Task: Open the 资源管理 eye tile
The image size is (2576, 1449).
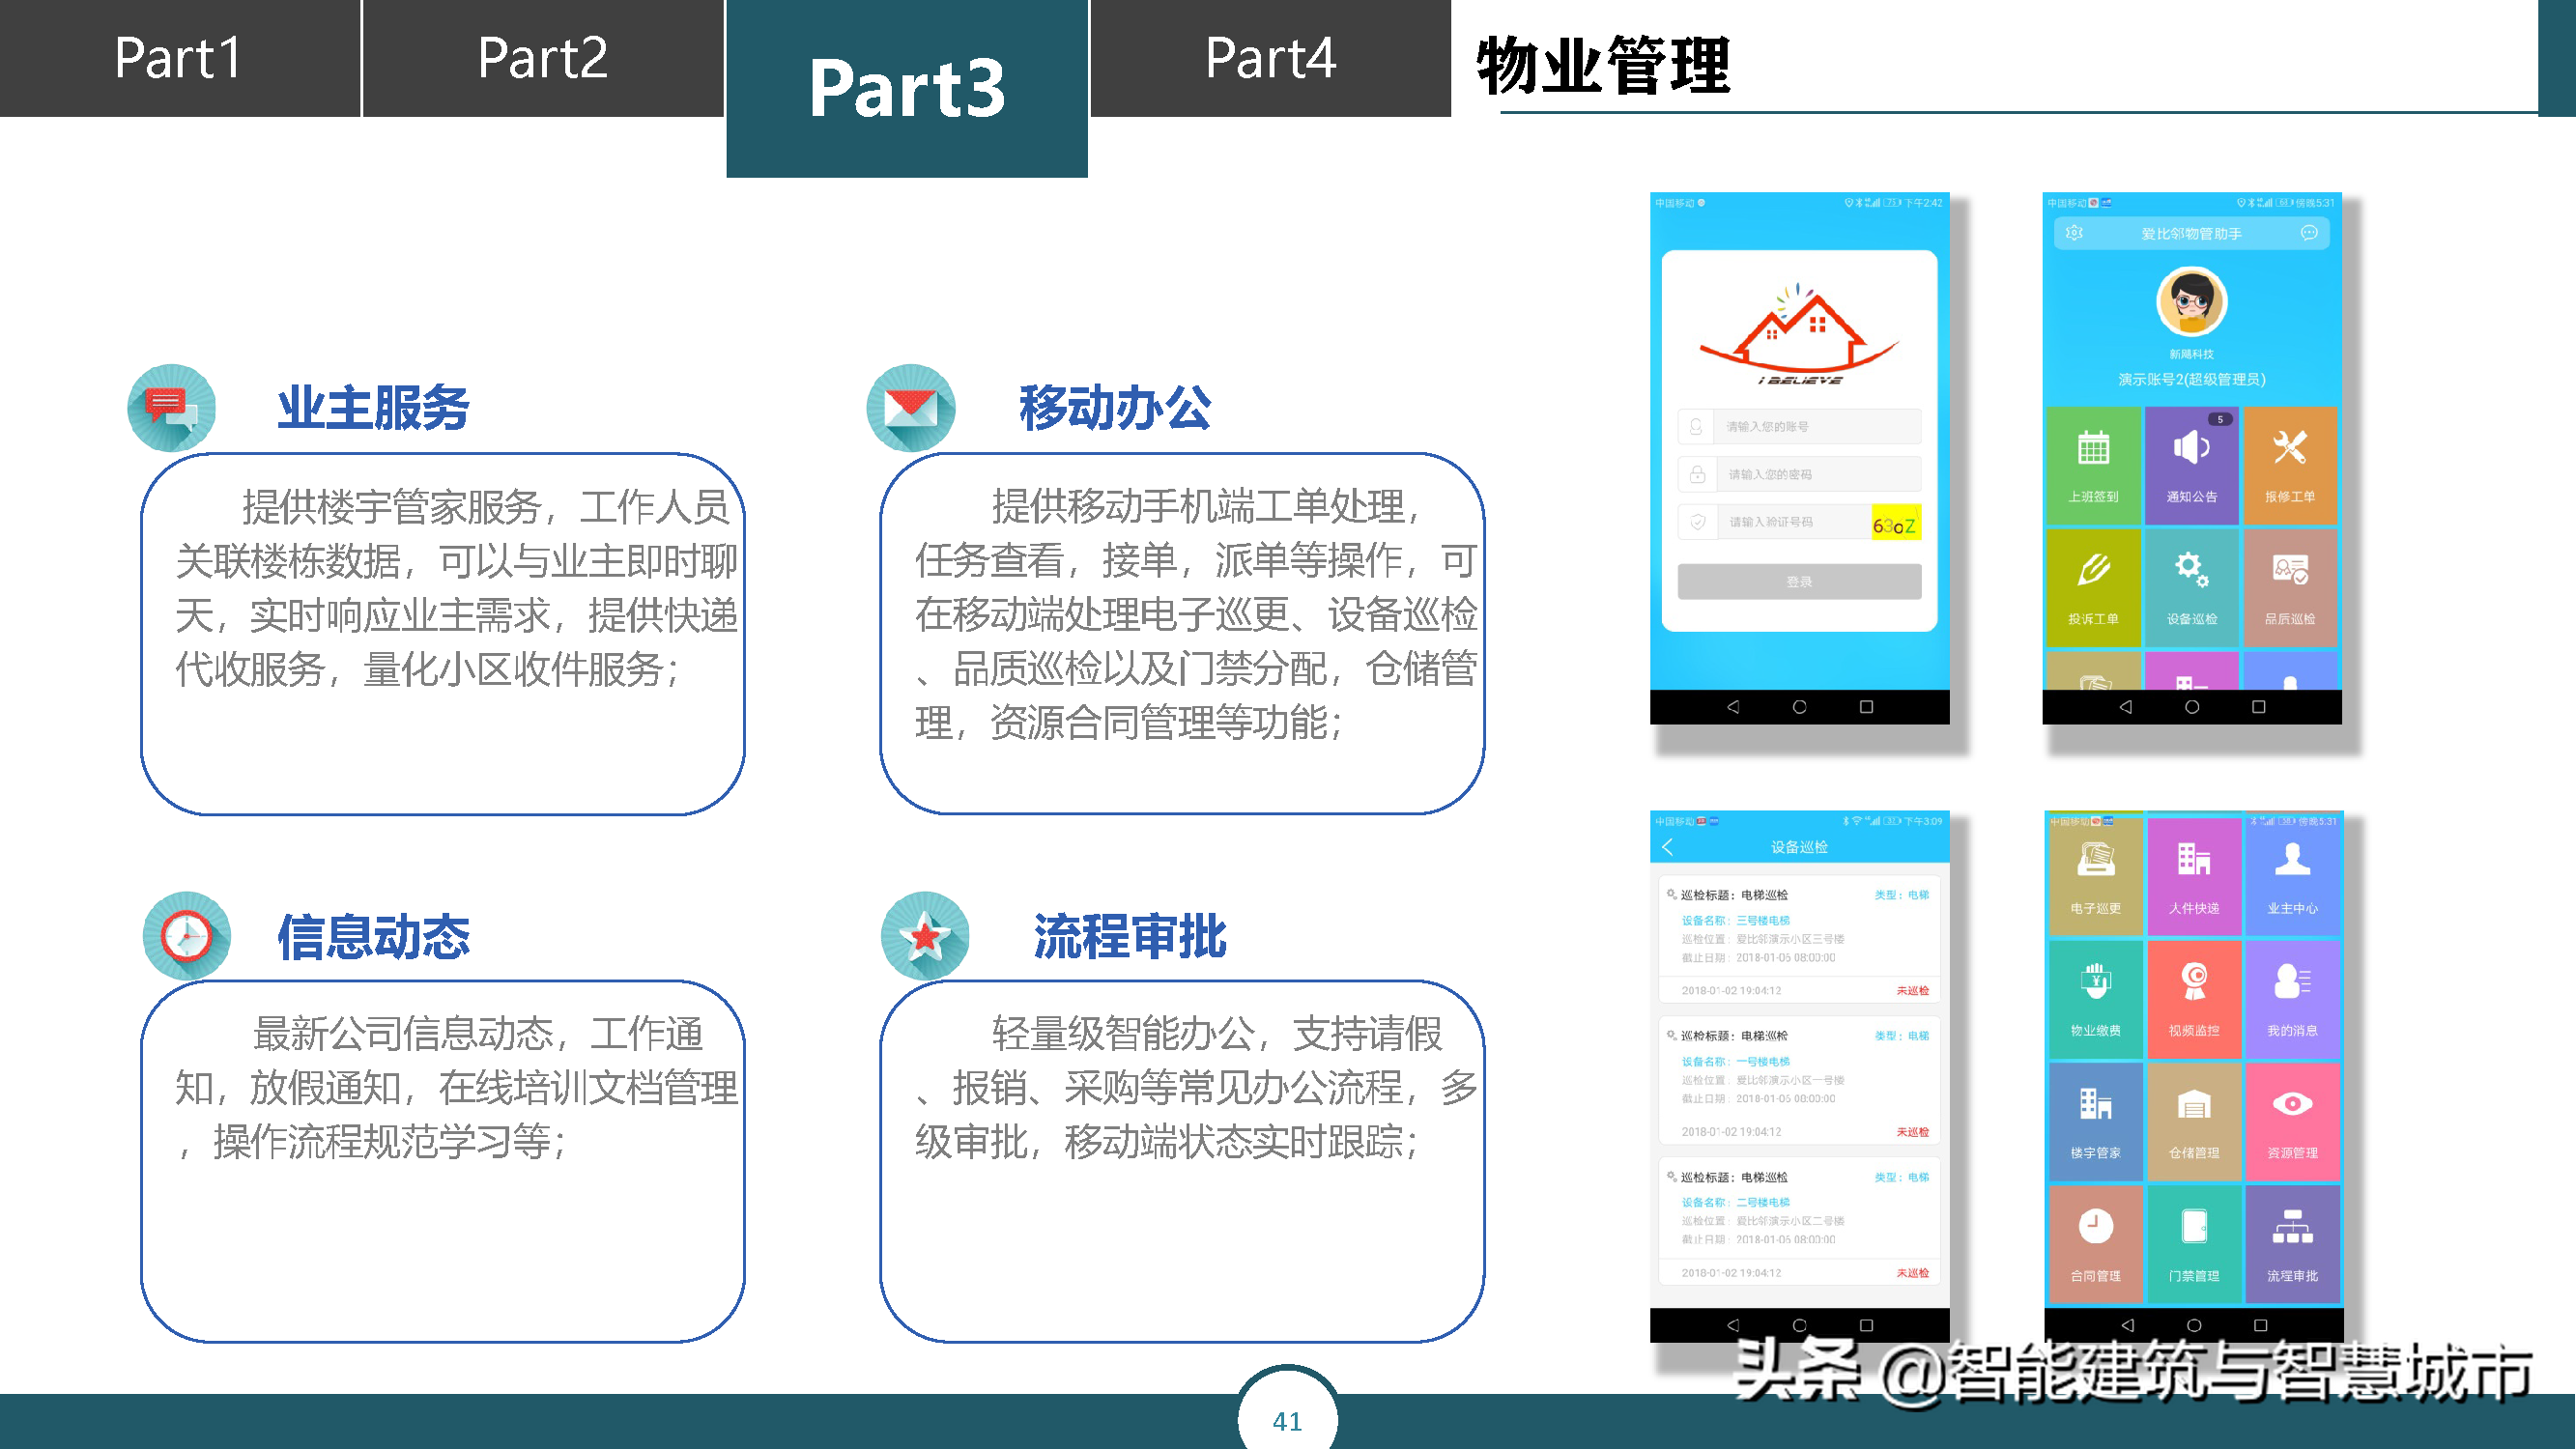Action: coord(2292,1122)
